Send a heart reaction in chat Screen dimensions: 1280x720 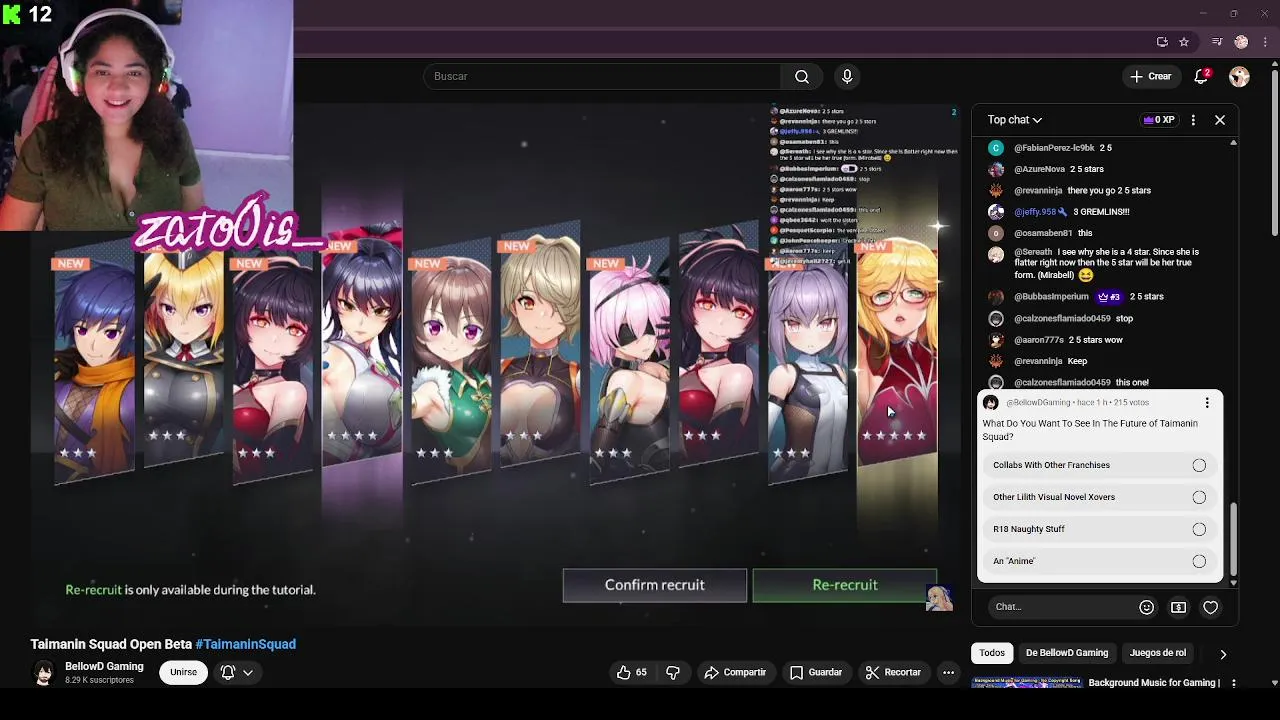click(1211, 607)
